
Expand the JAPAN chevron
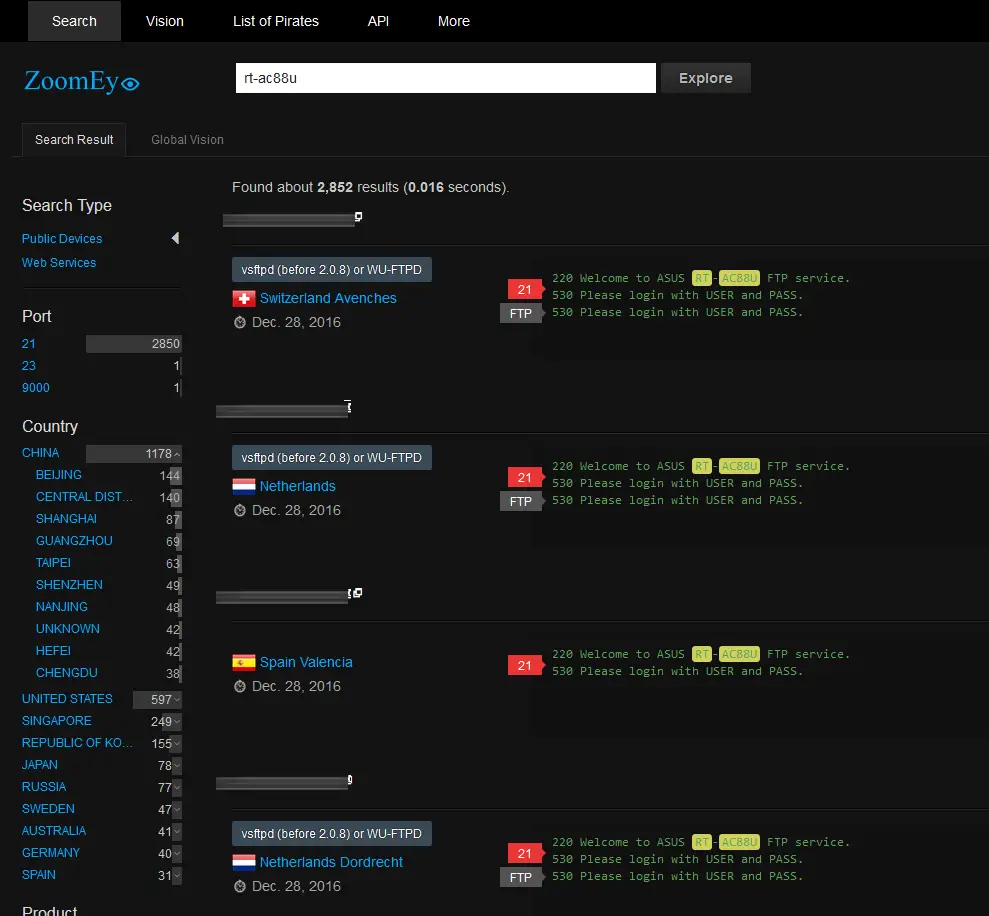[x=177, y=766]
